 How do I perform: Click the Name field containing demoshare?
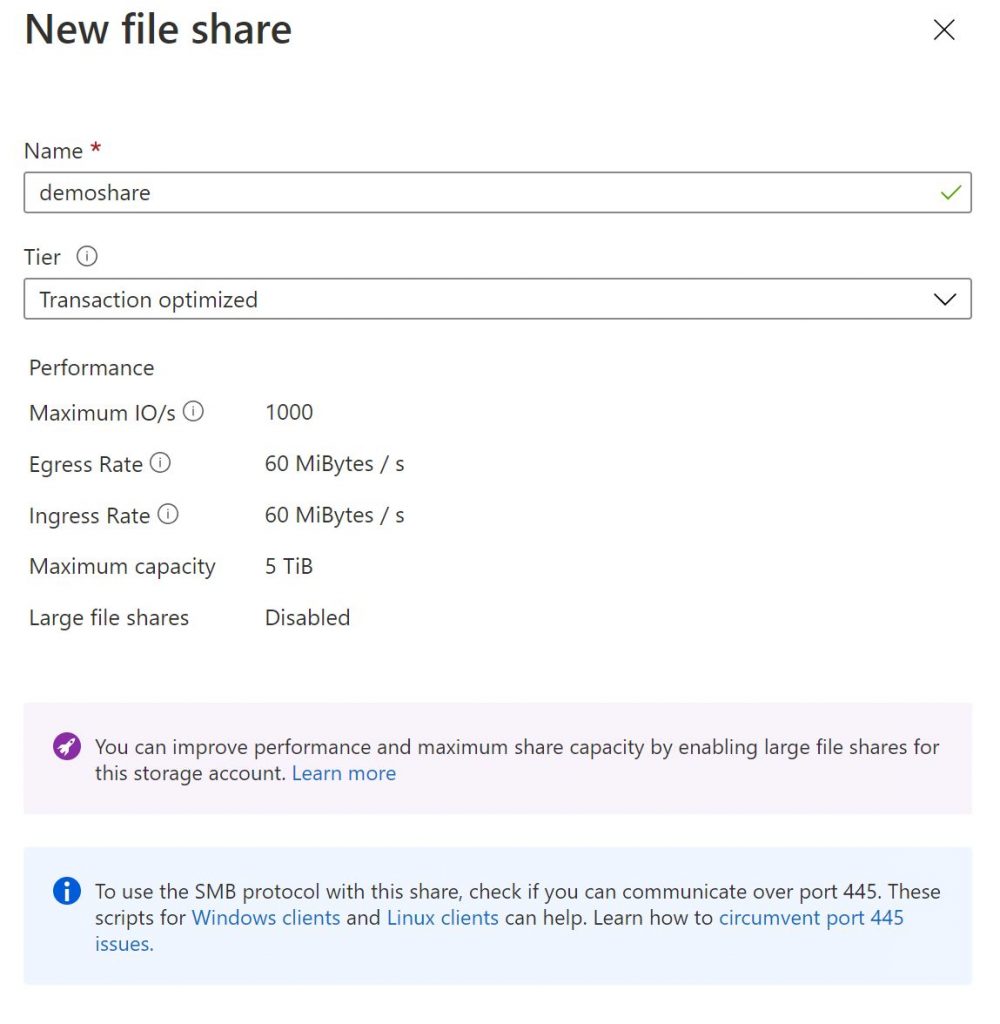[480, 193]
